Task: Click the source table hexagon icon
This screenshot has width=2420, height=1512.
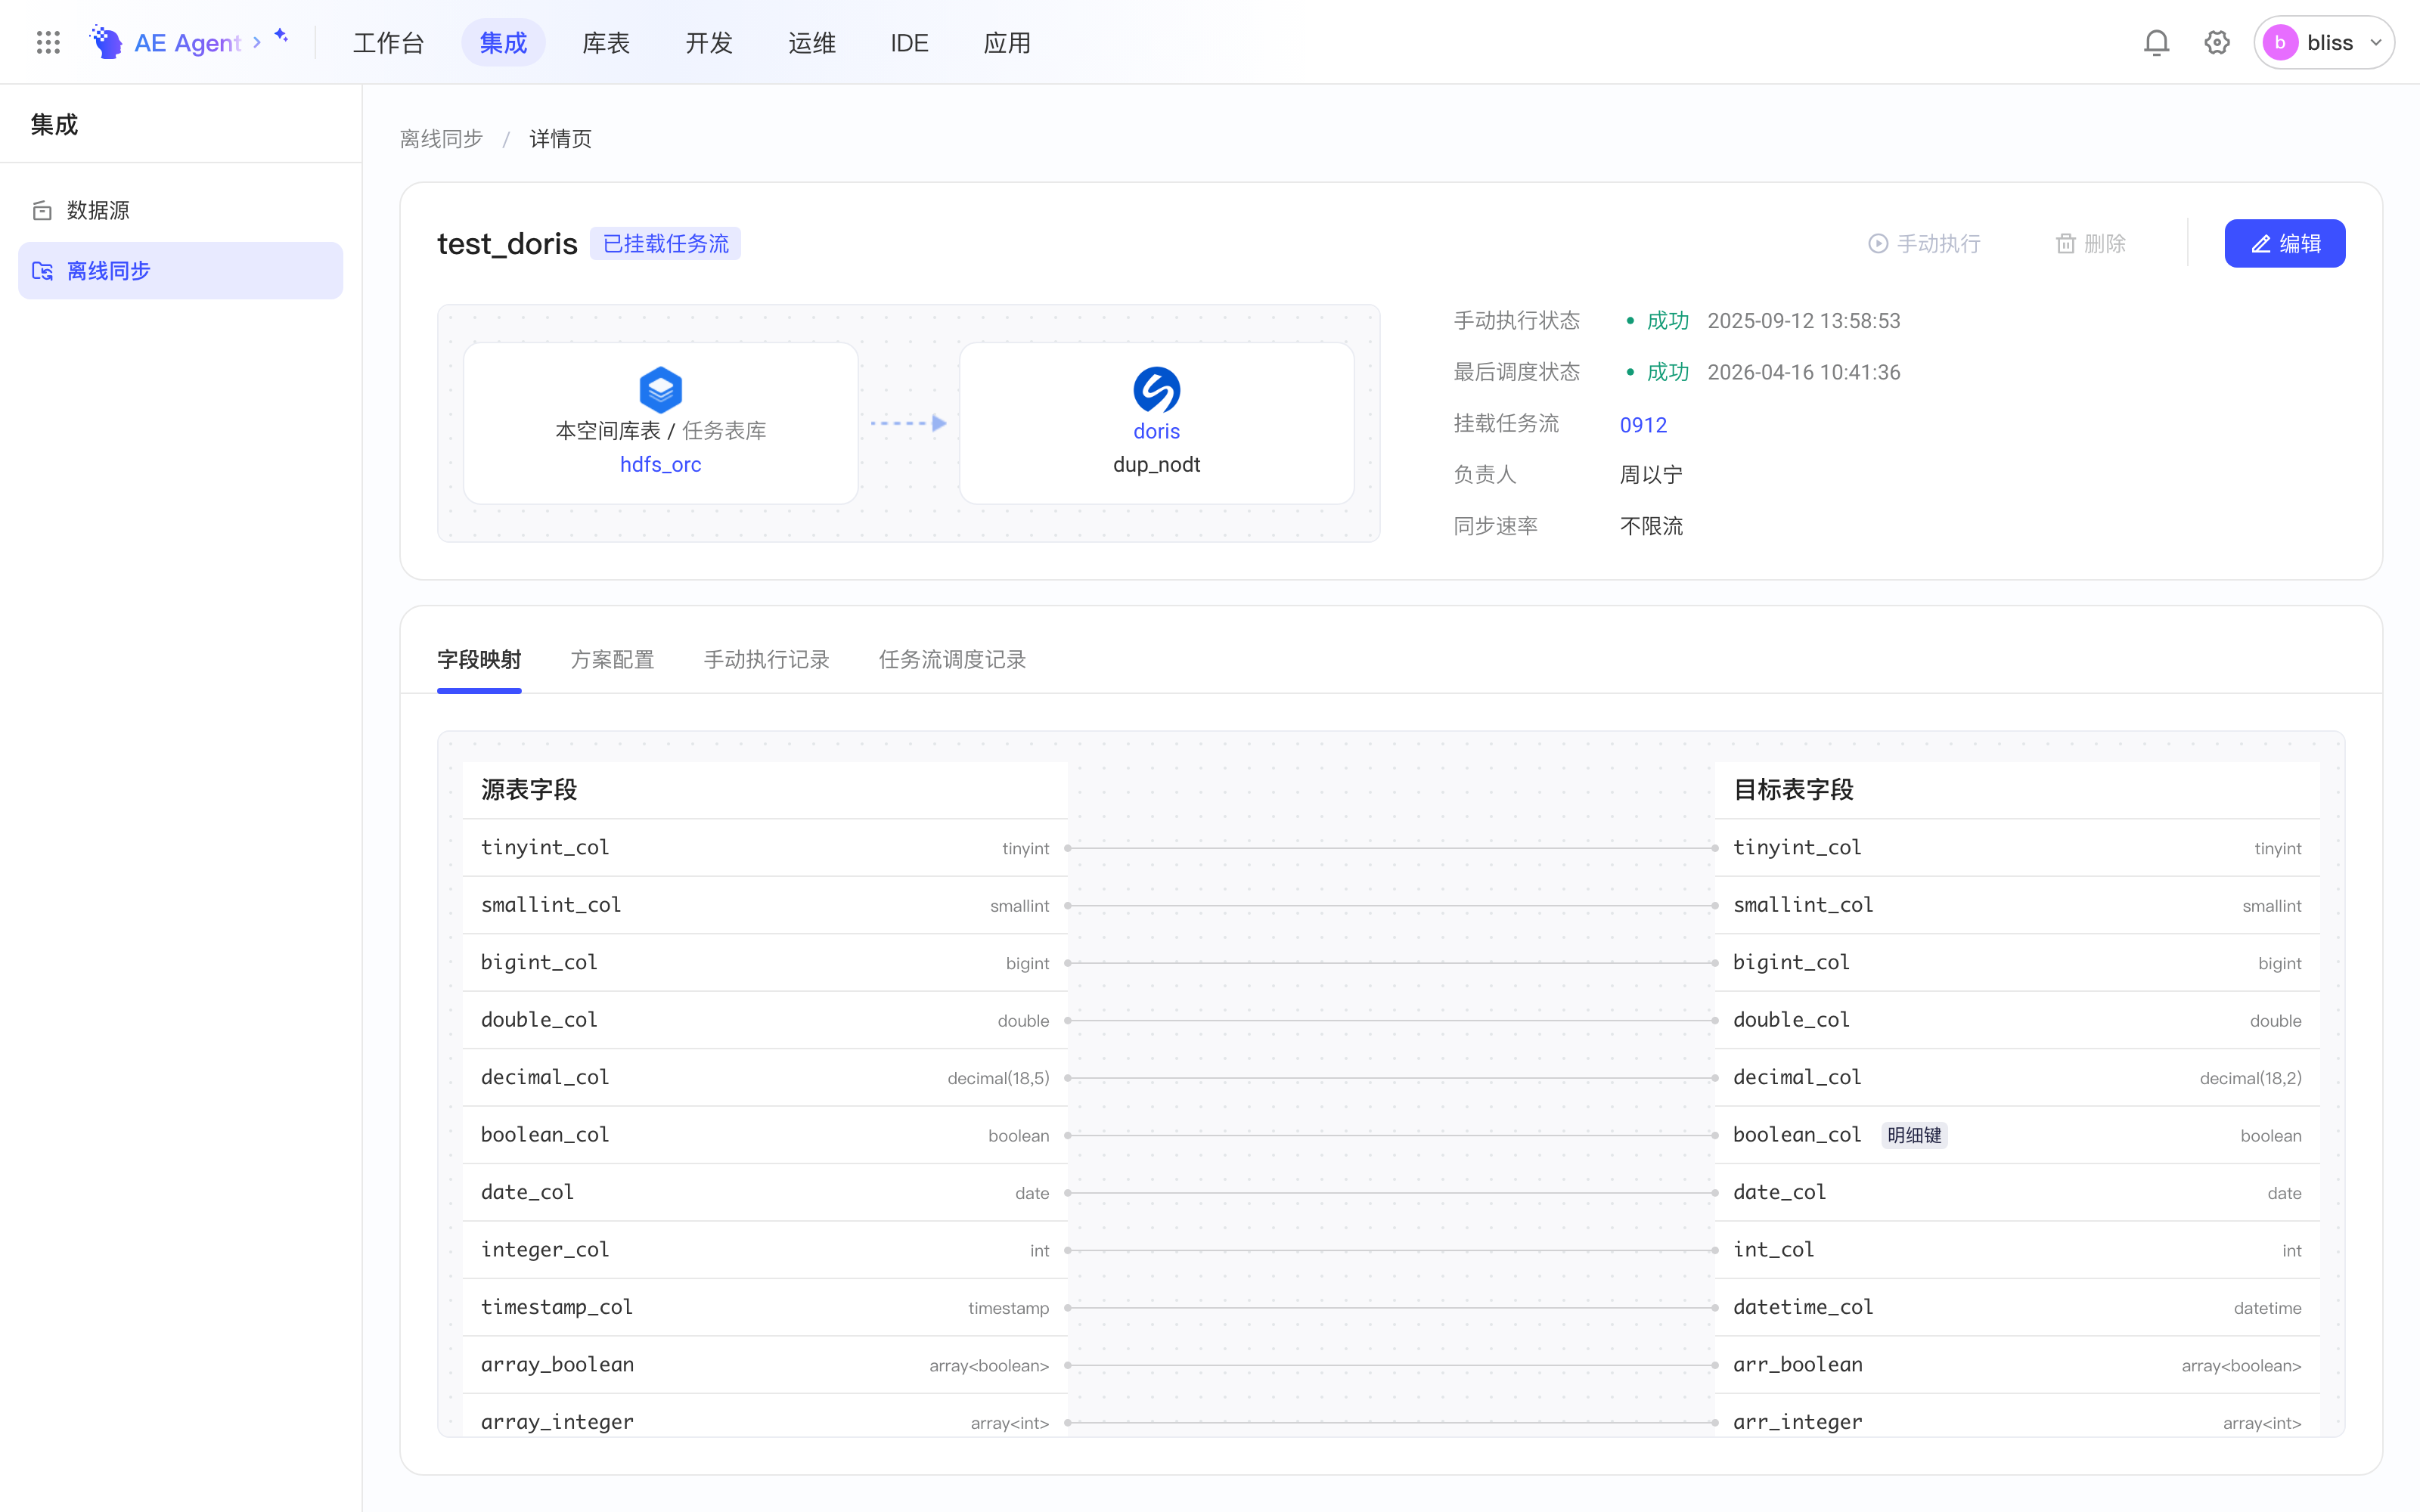Action: point(660,389)
